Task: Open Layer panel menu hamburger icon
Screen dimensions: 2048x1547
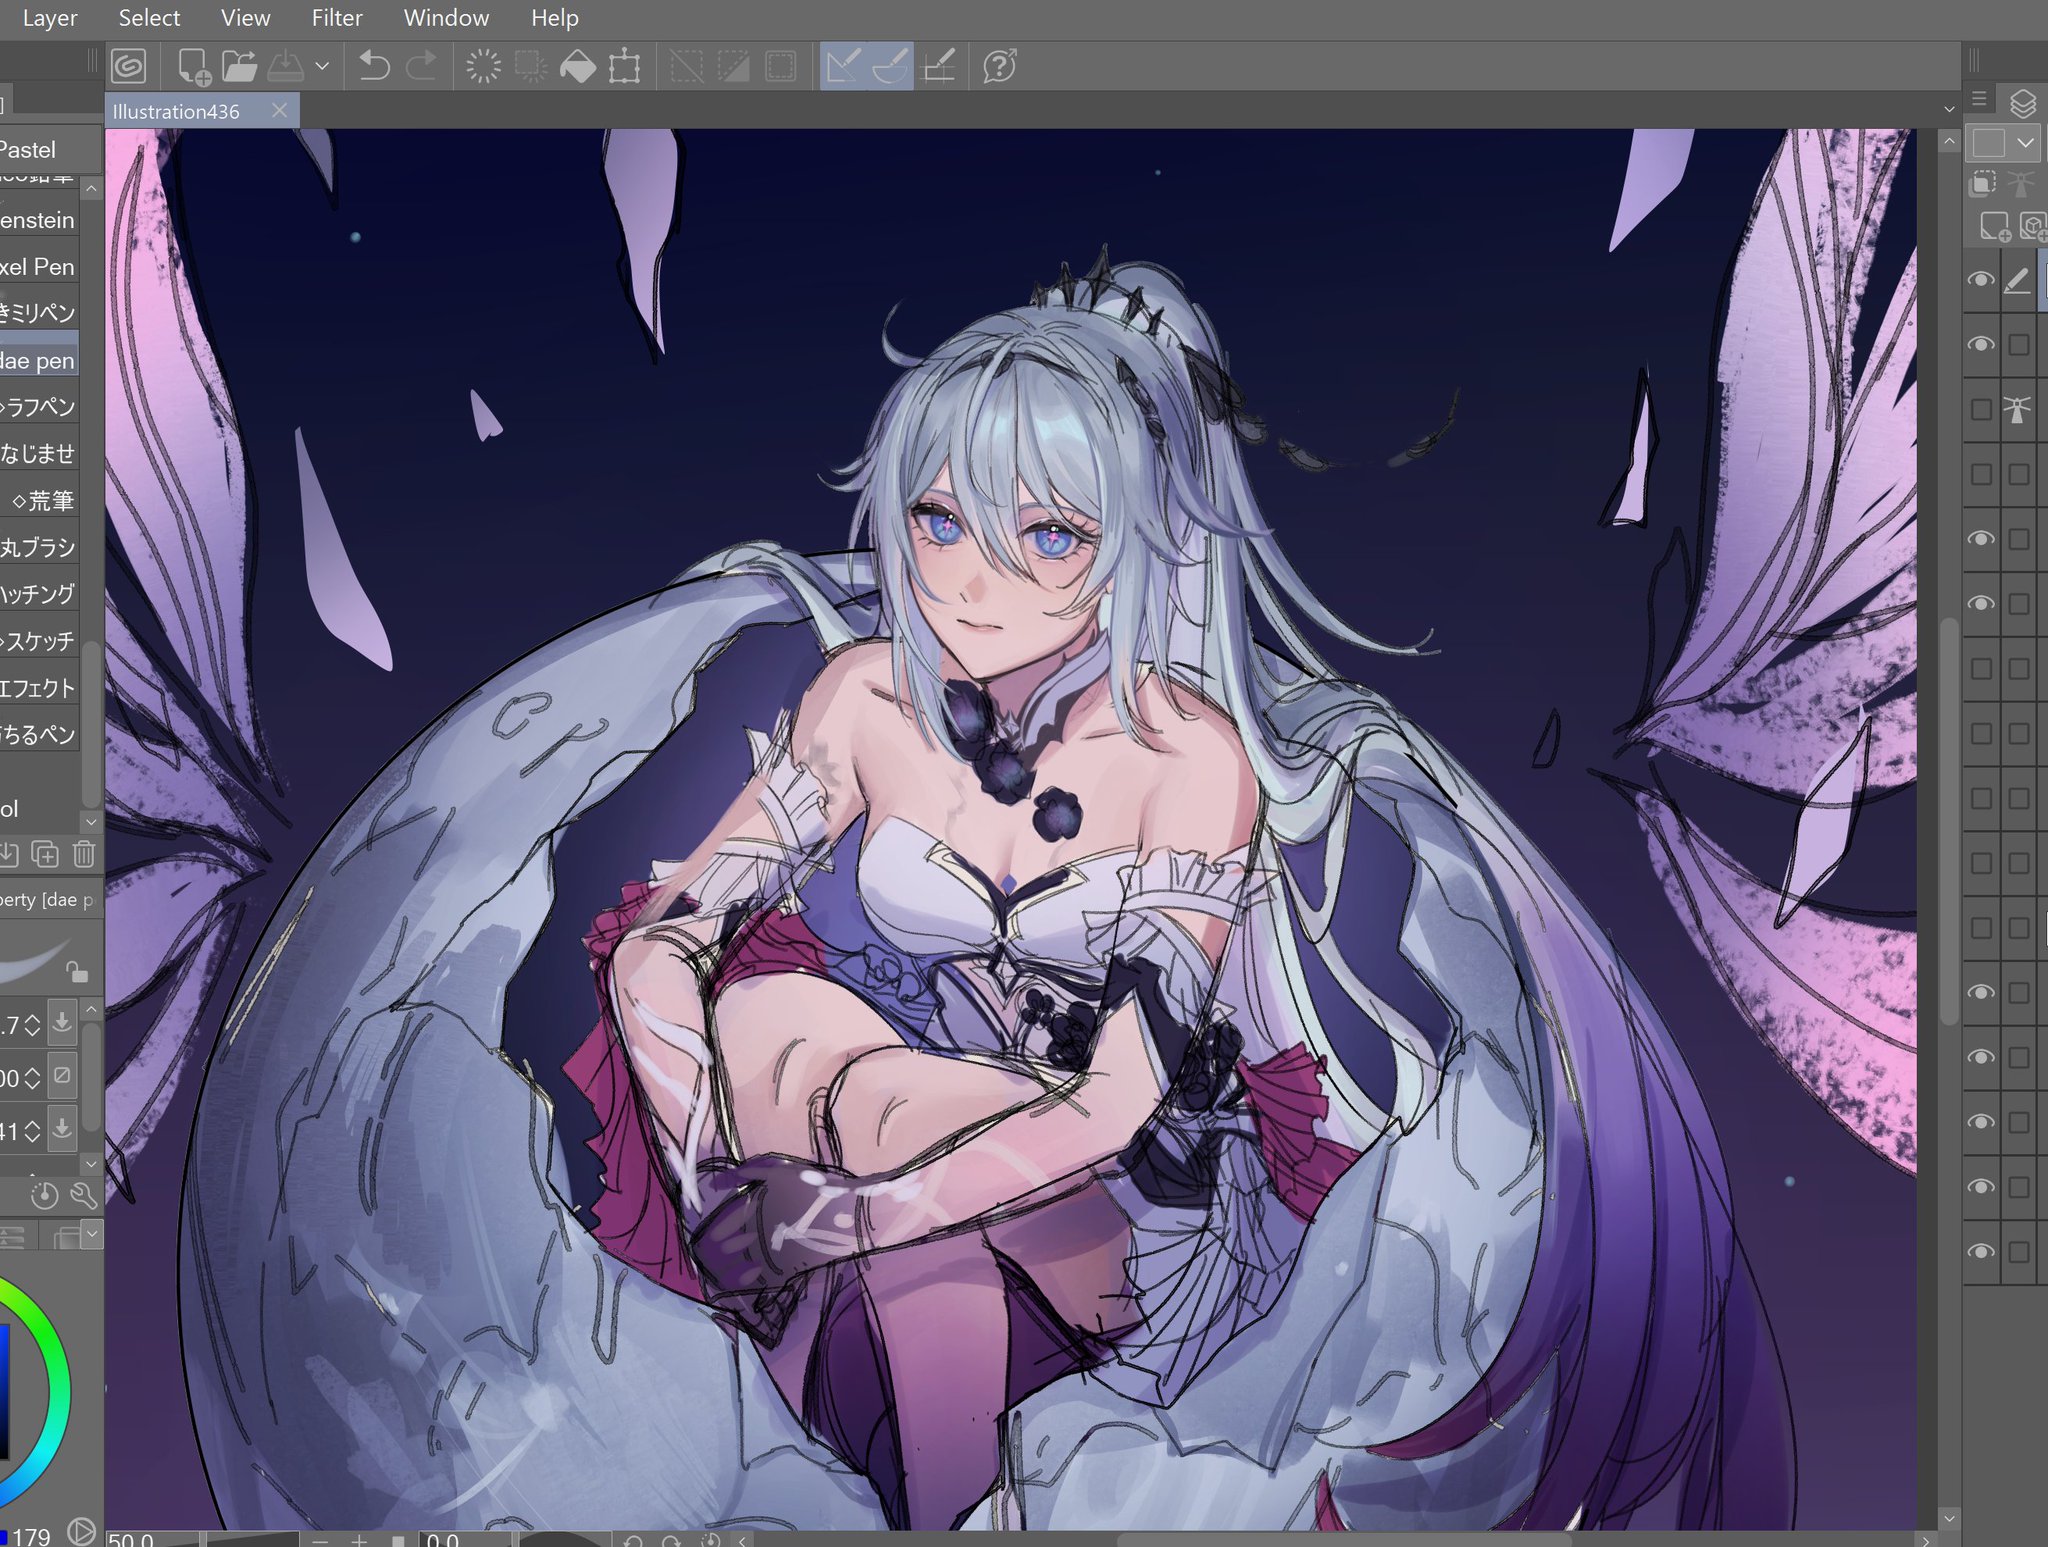Action: pos(1979,99)
